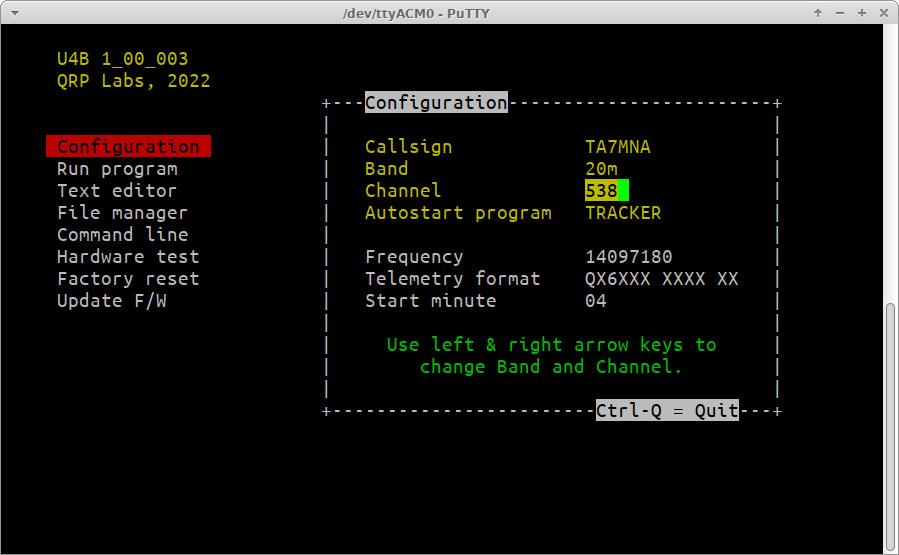Click the Ctrl-Q = Quit label
899x555 pixels.
point(667,411)
